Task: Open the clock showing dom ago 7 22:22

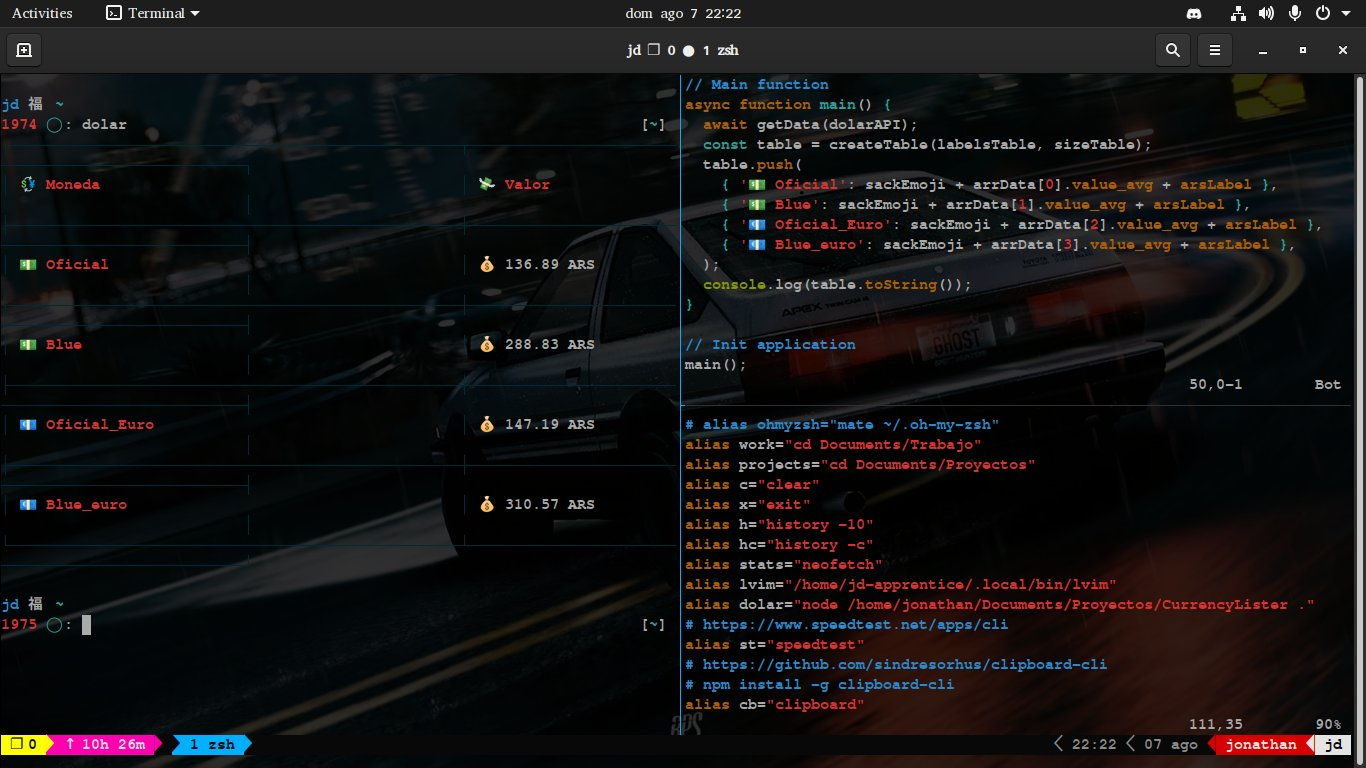Action: click(x=682, y=13)
